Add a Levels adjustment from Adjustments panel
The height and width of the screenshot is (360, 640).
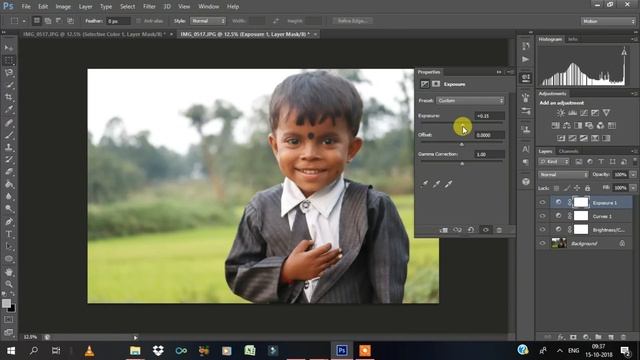[x=573, y=113]
